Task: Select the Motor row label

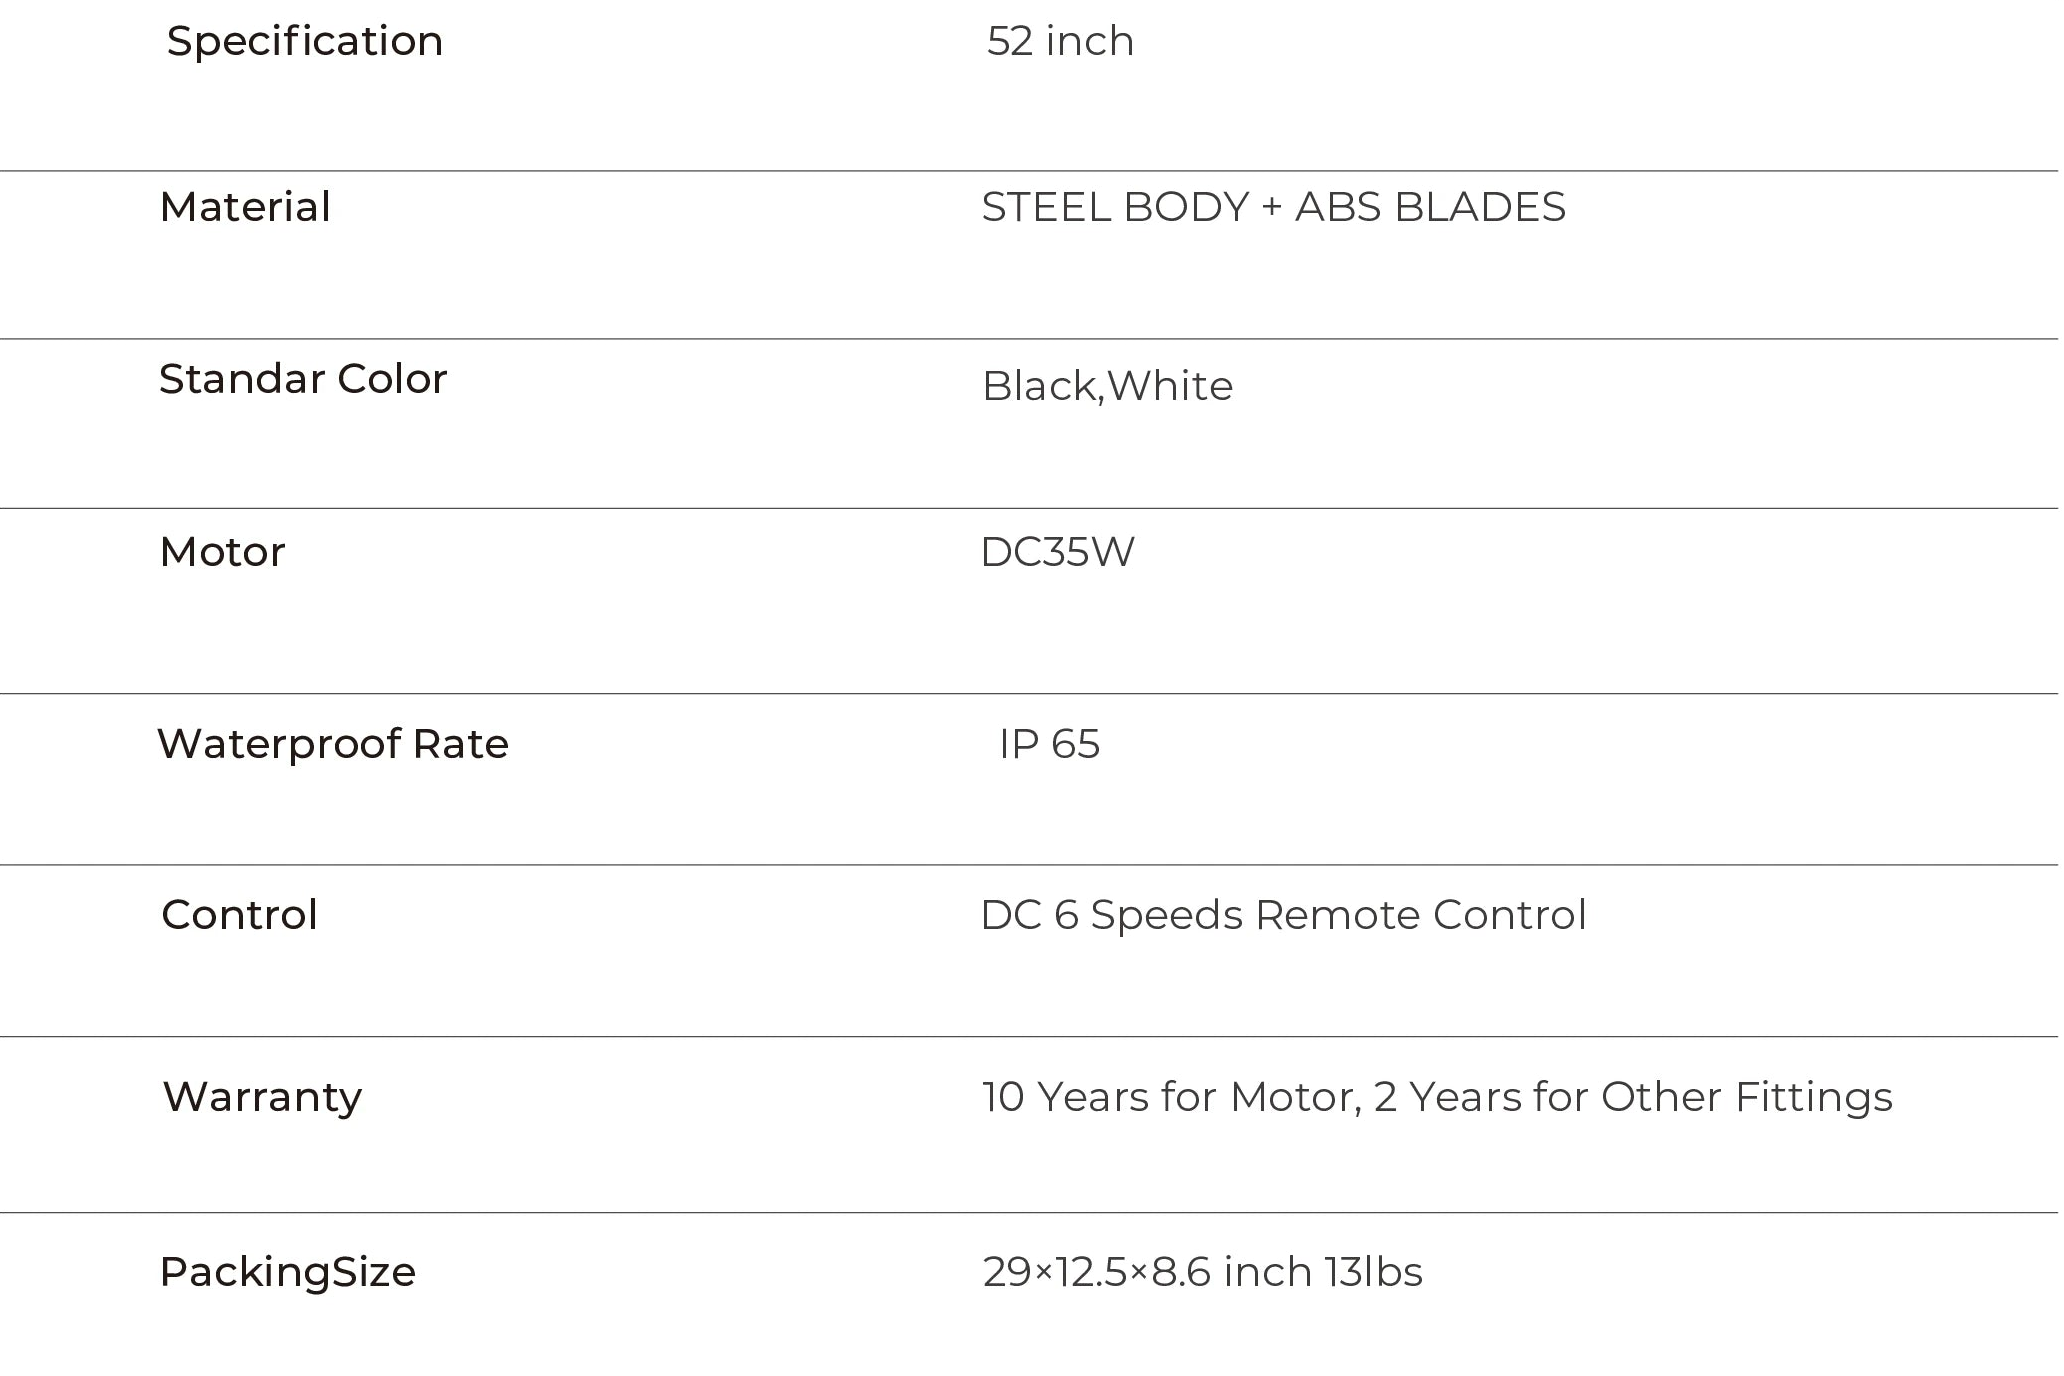Action: pos(222,553)
